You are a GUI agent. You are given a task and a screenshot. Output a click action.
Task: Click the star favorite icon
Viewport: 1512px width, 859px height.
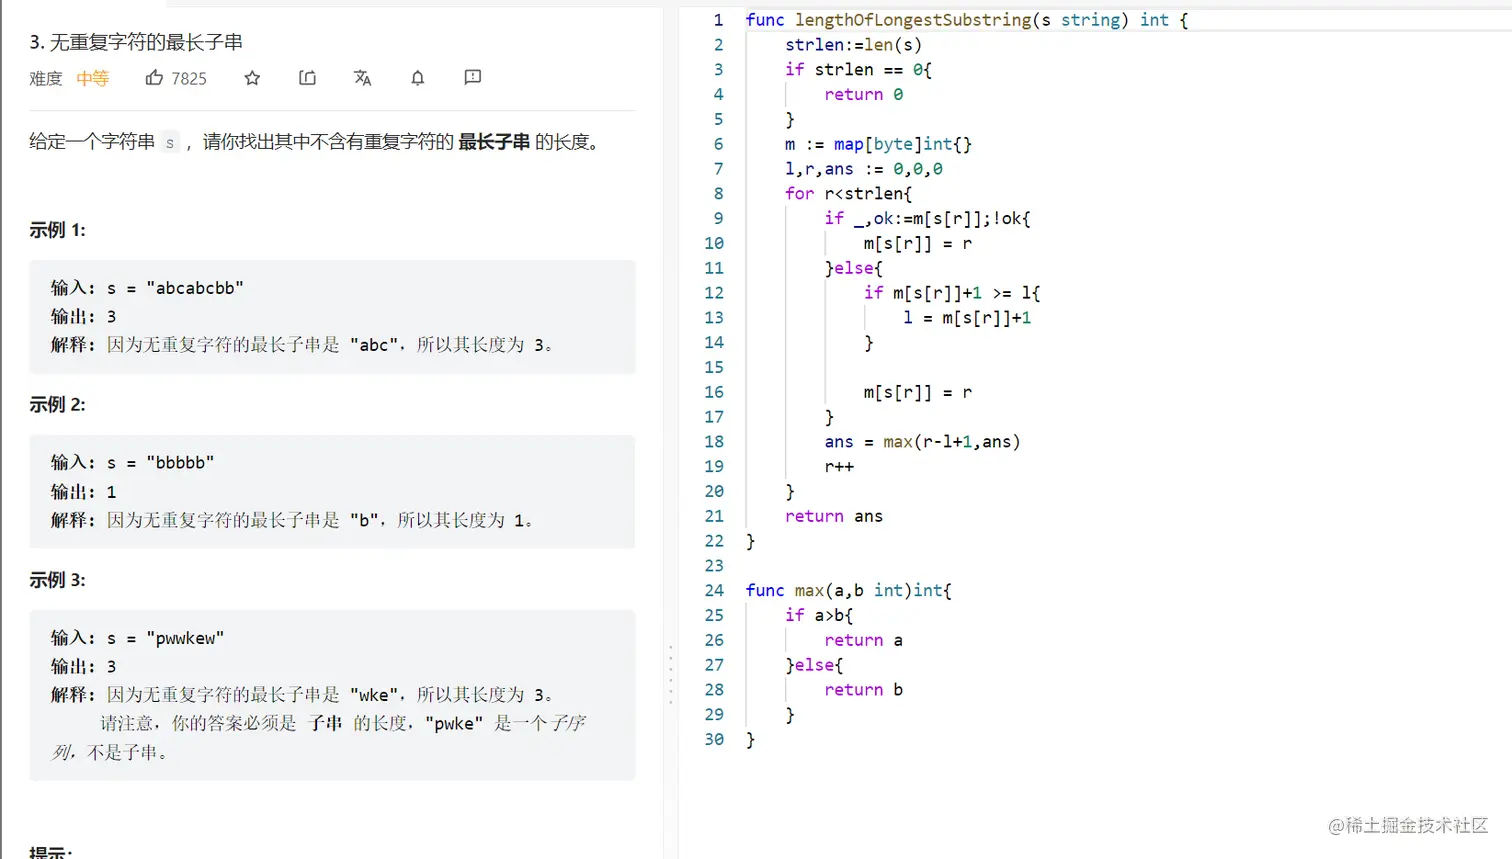(x=252, y=78)
